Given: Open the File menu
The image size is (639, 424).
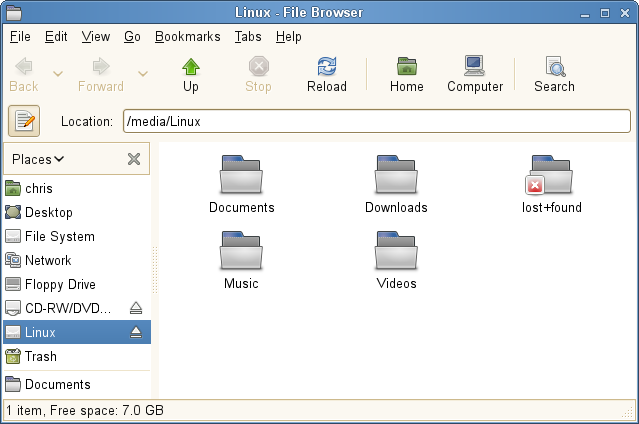Looking at the screenshot, I should click(20, 37).
